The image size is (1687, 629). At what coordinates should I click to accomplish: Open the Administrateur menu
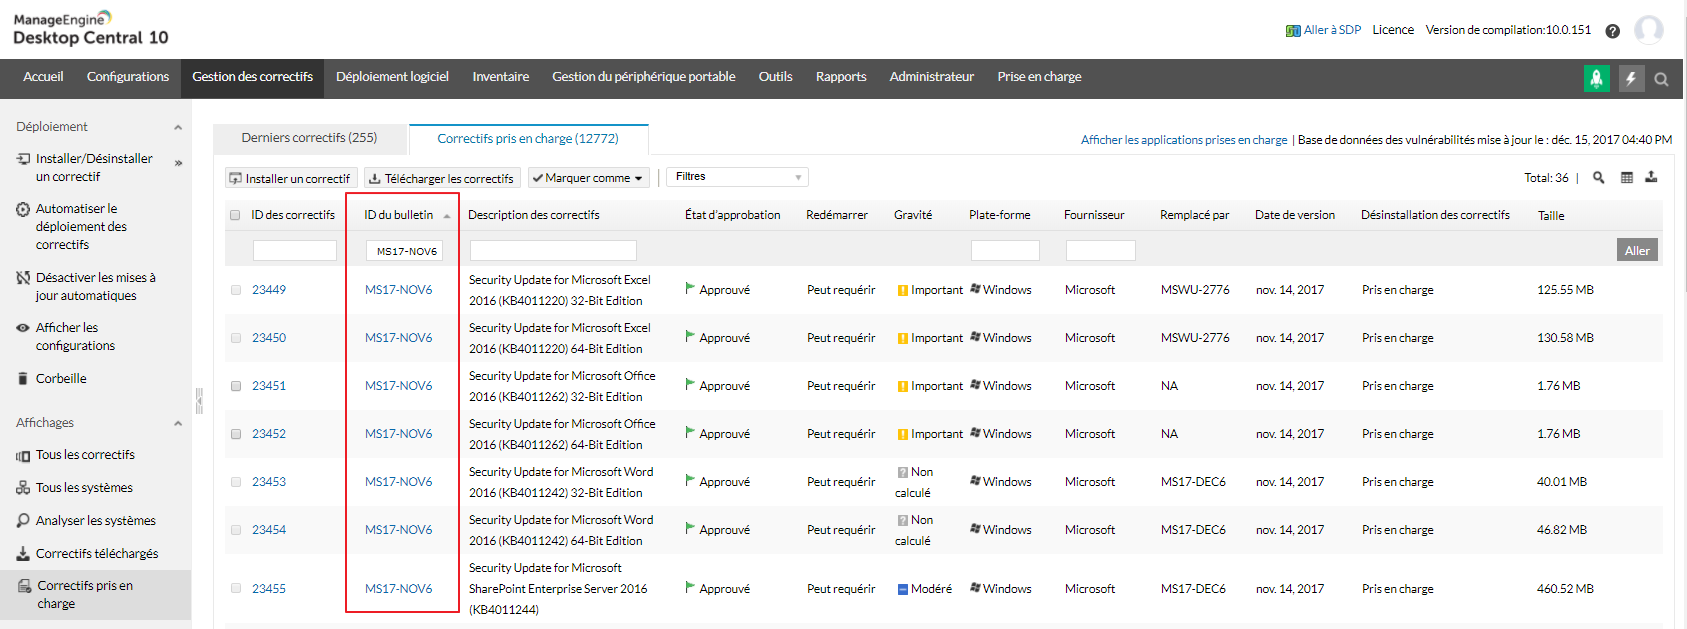(x=932, y=77)
